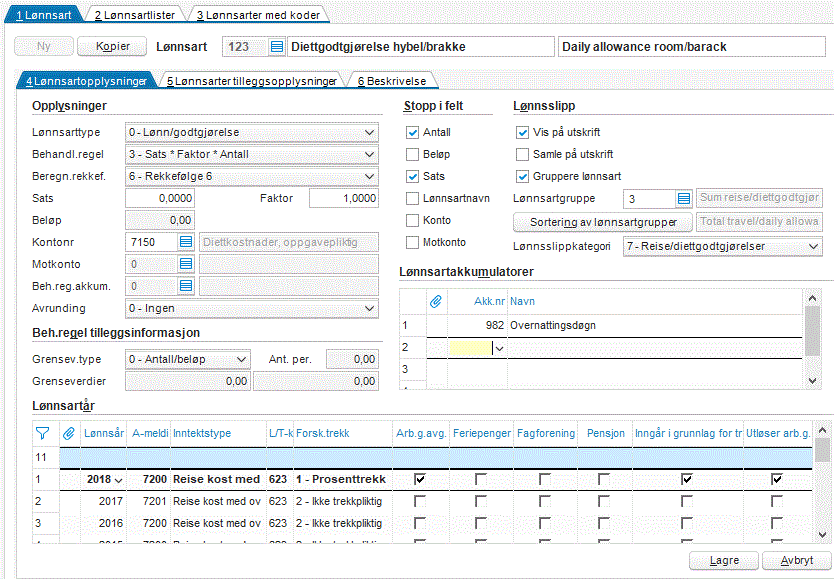Click the paperclip icon in Lønnsartakkumulatorer header
The width and height of the screenshot is (834, 579).
436,301
